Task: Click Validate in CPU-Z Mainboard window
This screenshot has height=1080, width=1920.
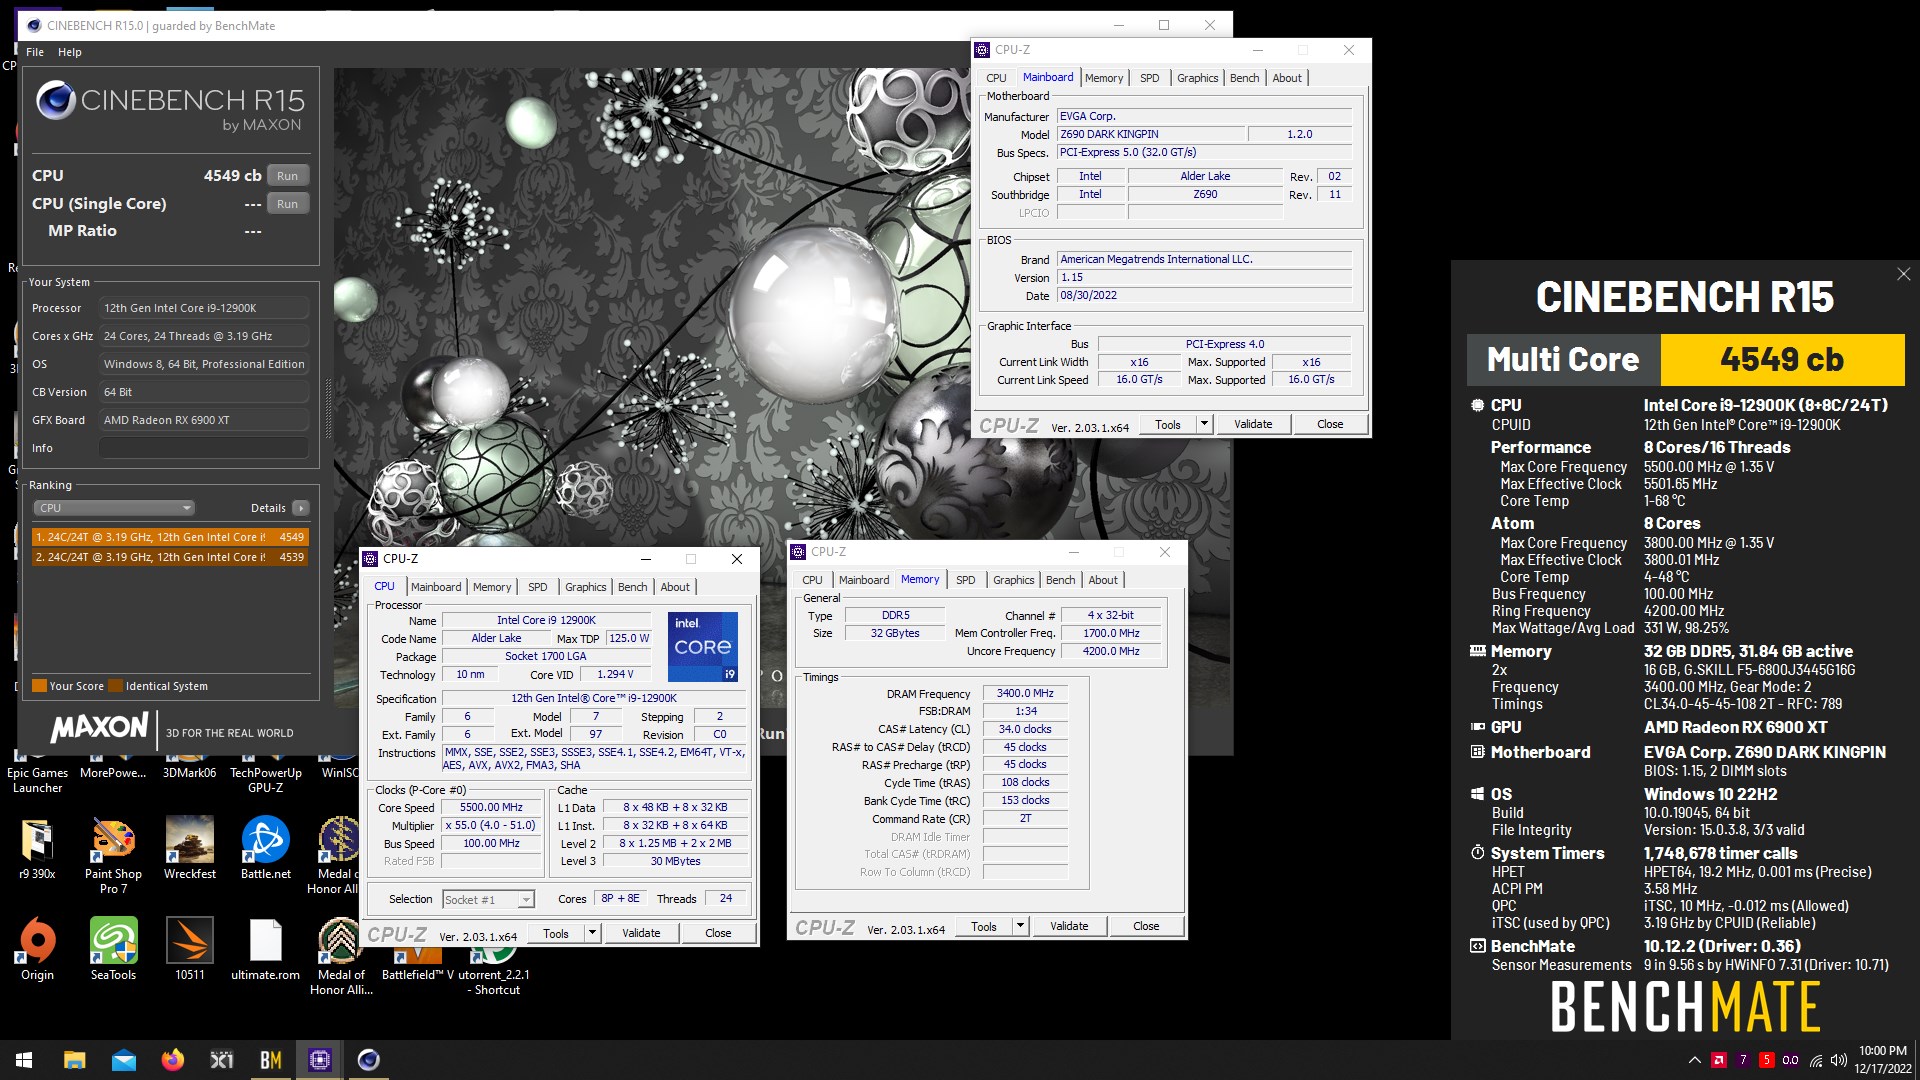Action: 1253,424
